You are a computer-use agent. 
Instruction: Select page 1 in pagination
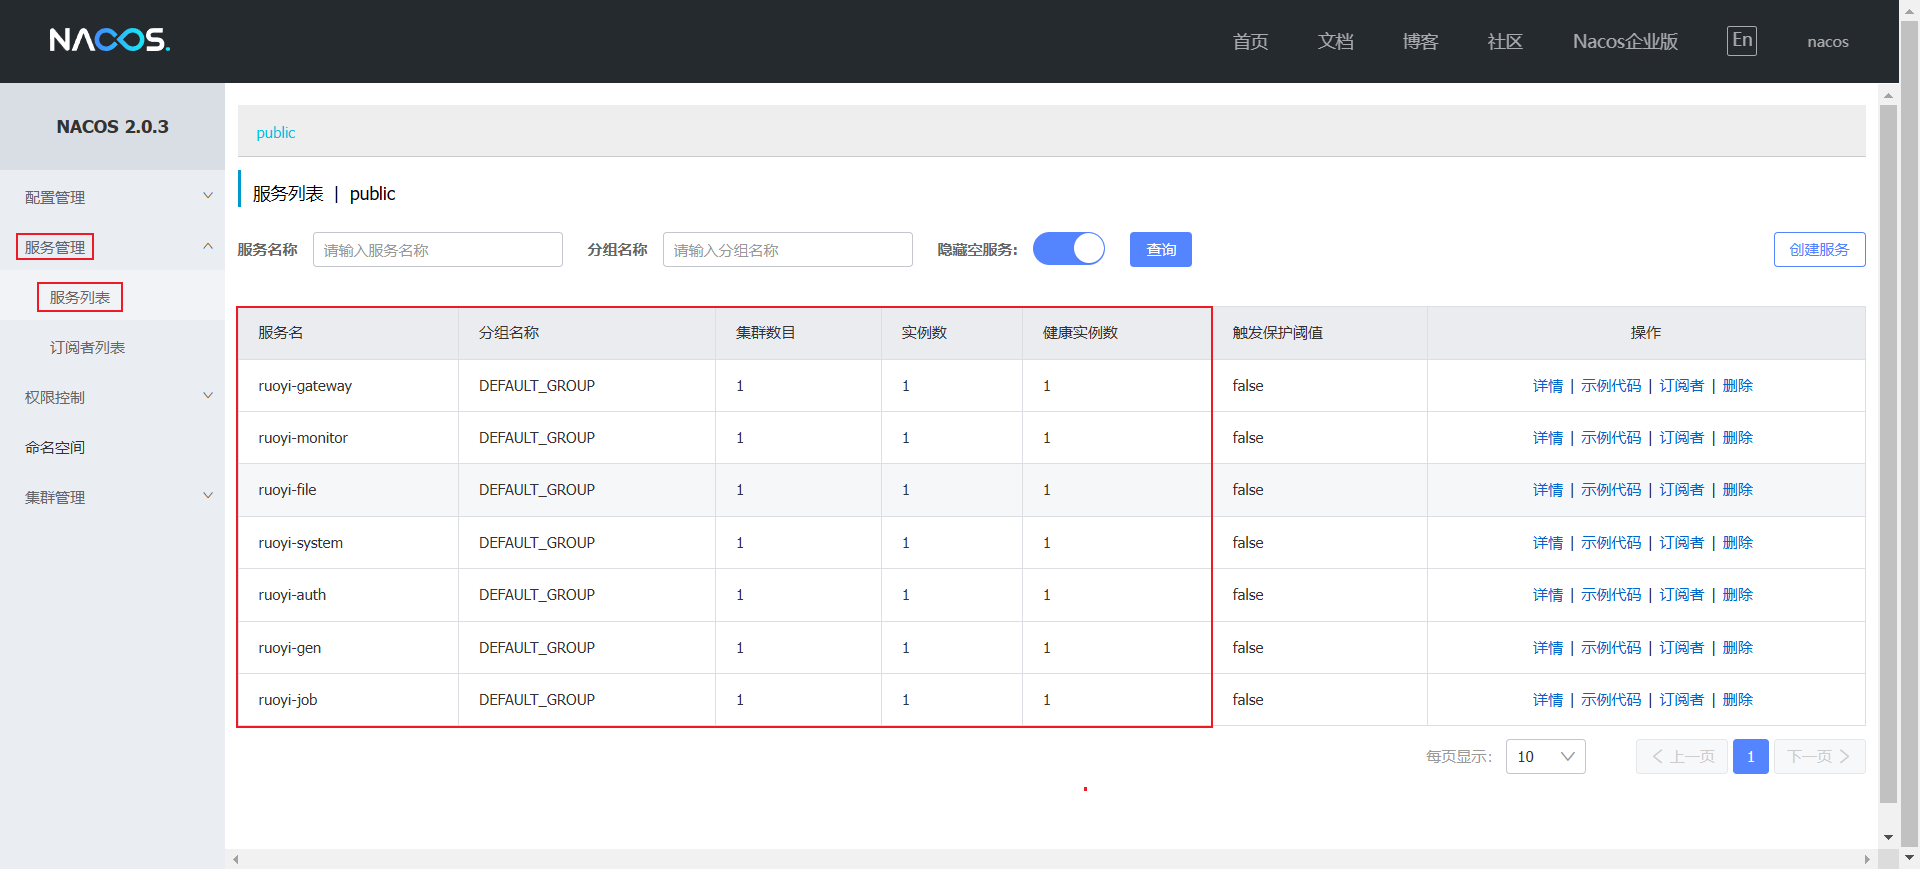click(1751, 757)
